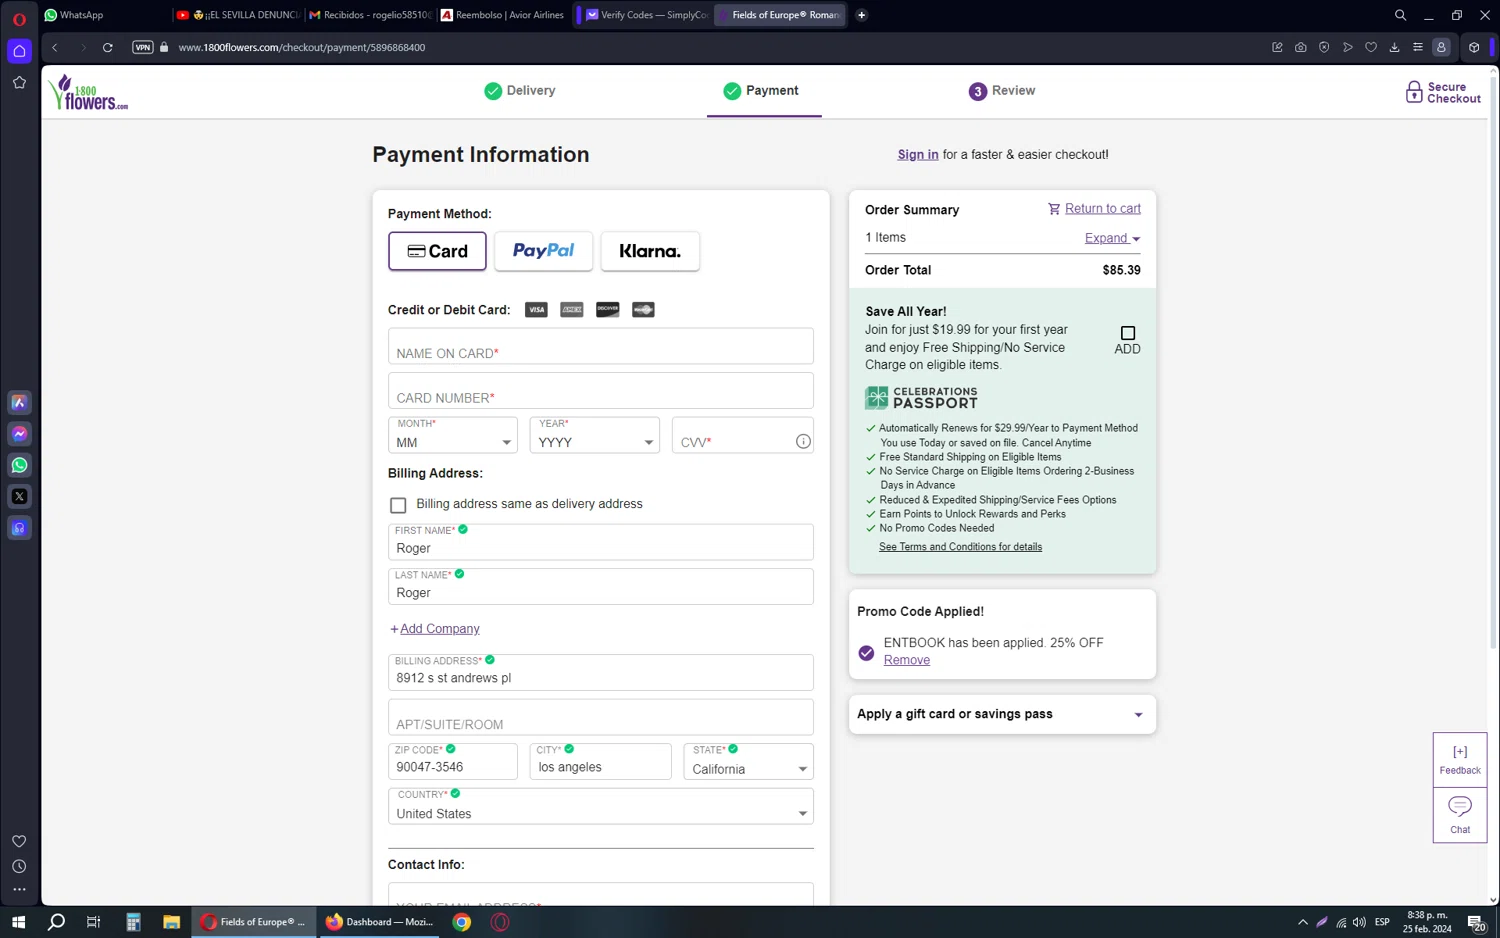Expand the order items list
Viewport: 1500px width, 938px height.
(1112, 238)
